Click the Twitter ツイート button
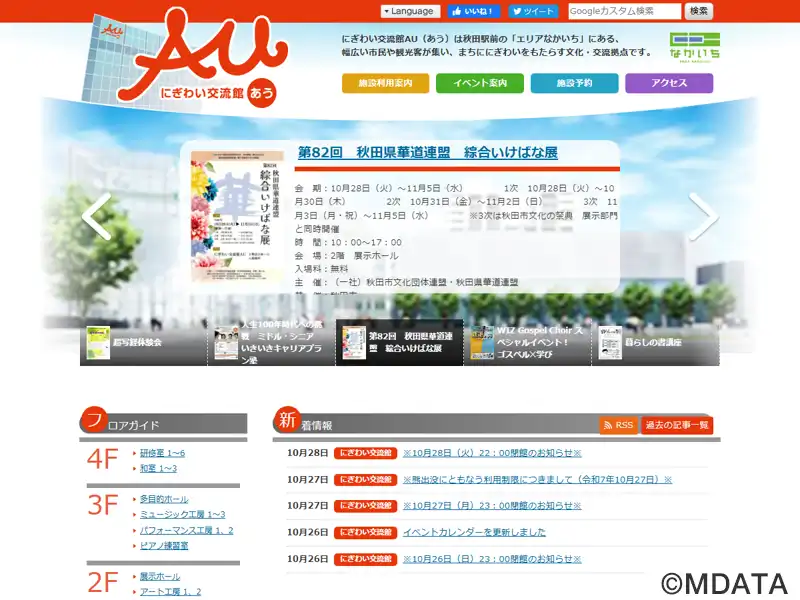Image resolution: width=800 pixels, height=600 pixels. coord(533,11)
